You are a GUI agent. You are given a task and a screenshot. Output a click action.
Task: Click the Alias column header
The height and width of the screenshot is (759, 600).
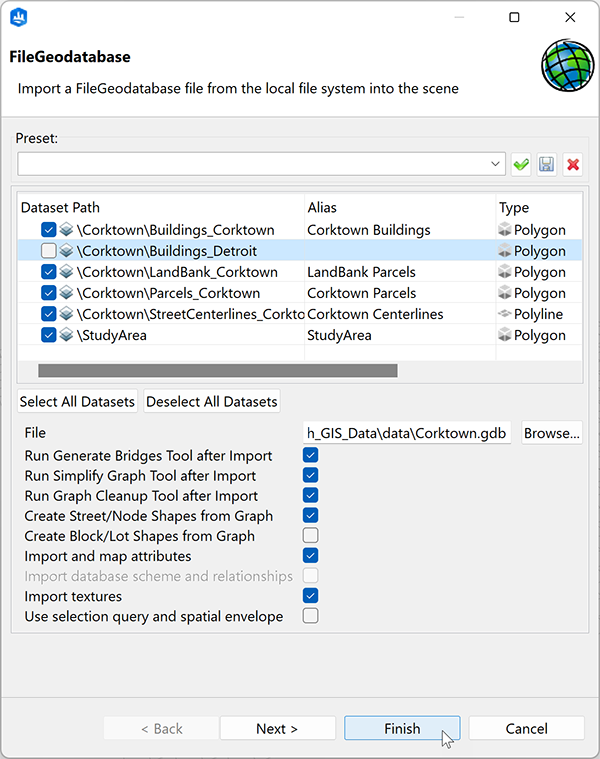click(400, 207)
